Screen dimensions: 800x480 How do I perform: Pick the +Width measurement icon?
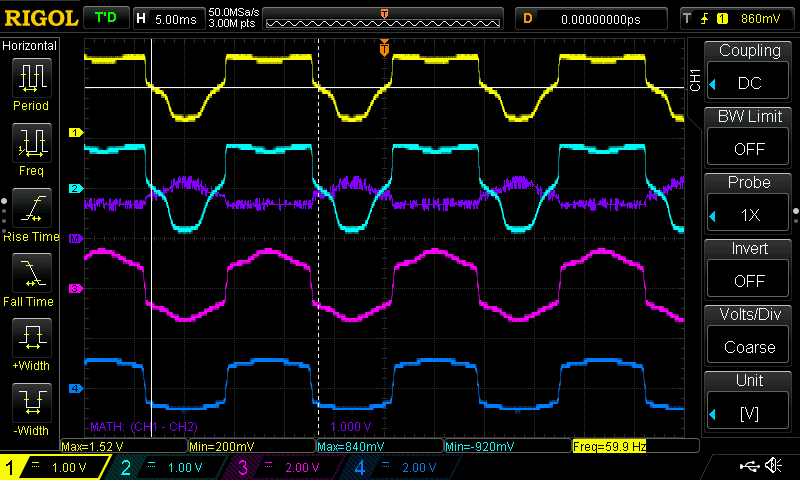[x=32, y=340]
